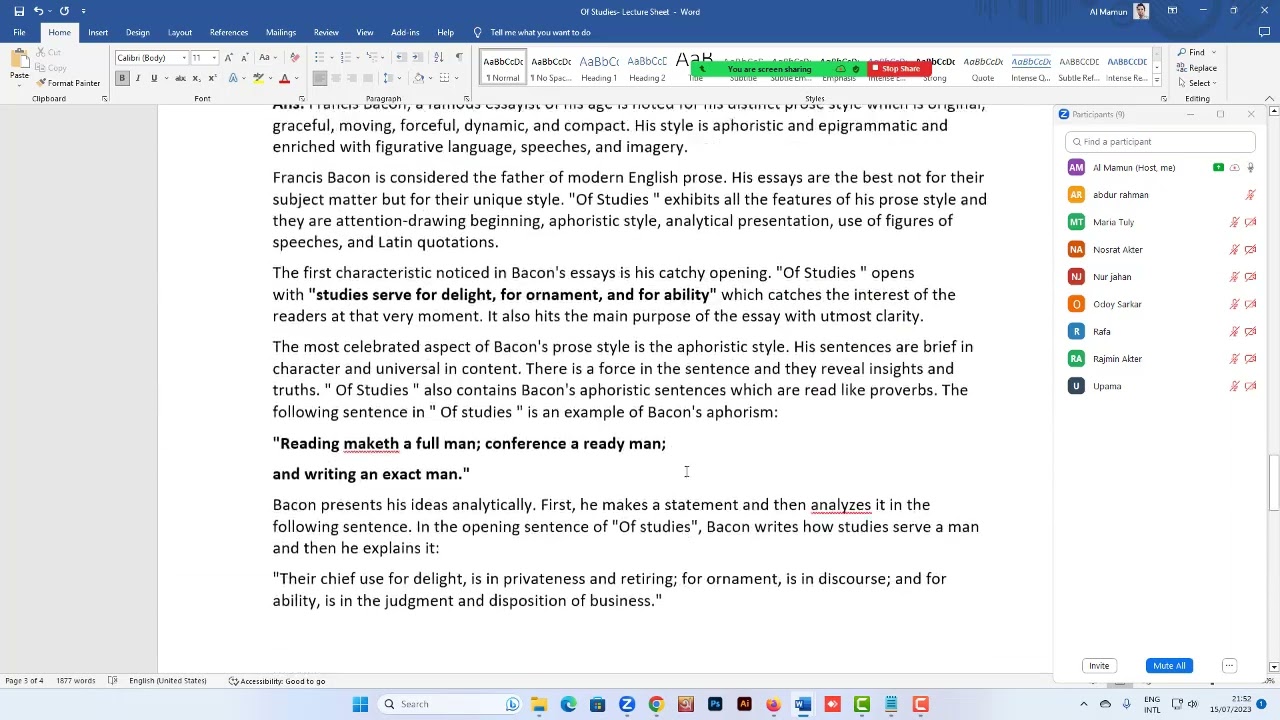
Task: Open the Borders dropdown arrow
Action: coord(456,78)
